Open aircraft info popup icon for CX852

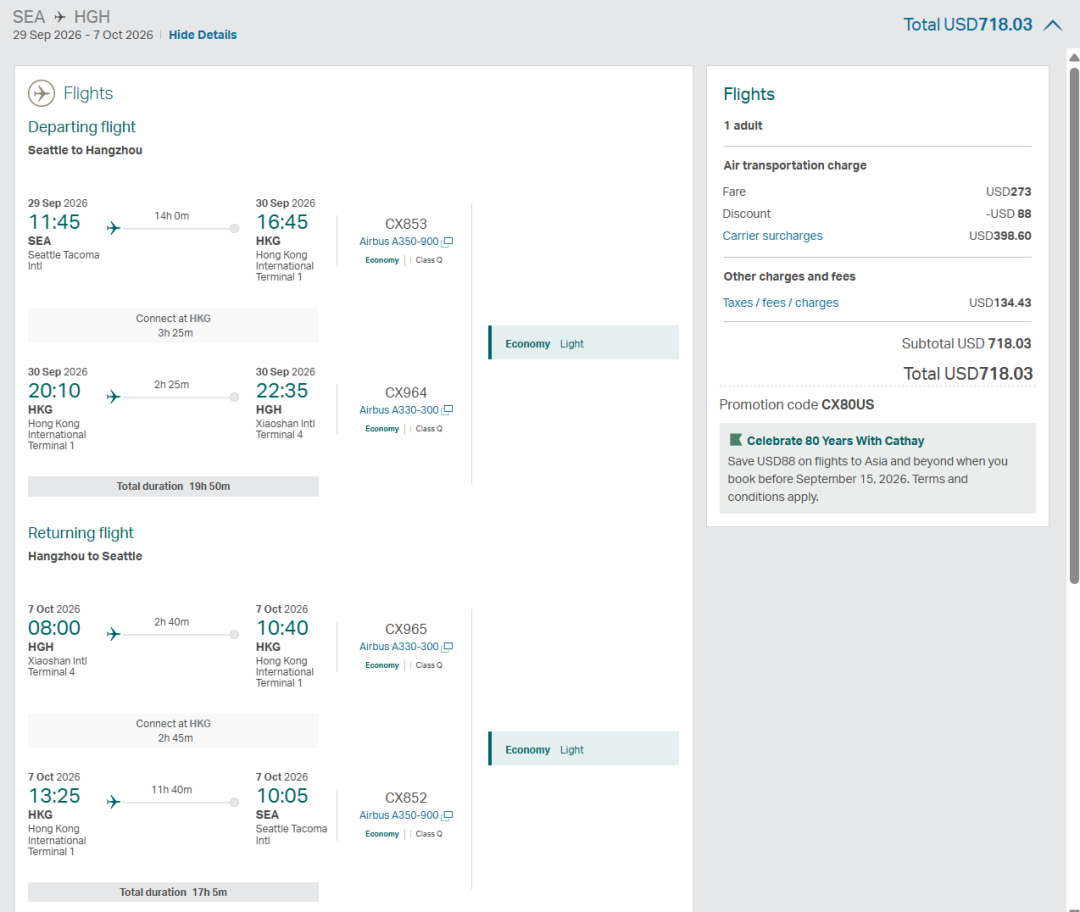point(448,816)
